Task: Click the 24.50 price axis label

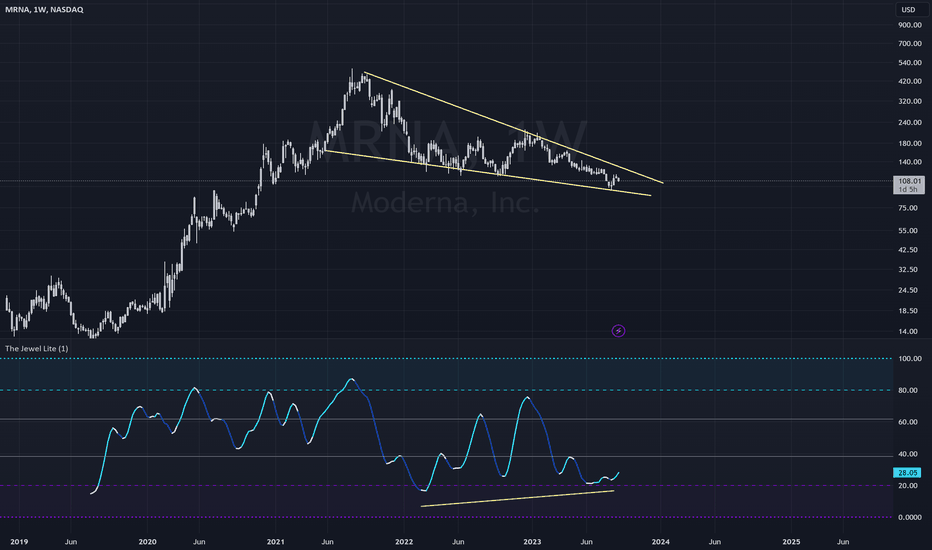Action: (908, 290)
